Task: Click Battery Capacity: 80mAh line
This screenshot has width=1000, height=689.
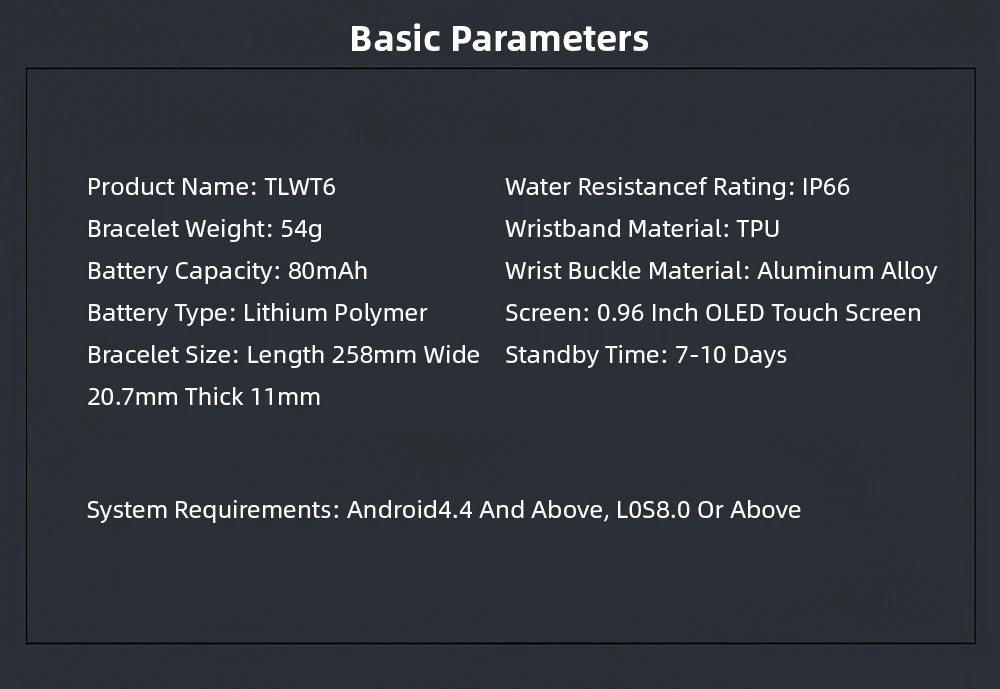Action: tap(227, 271)
